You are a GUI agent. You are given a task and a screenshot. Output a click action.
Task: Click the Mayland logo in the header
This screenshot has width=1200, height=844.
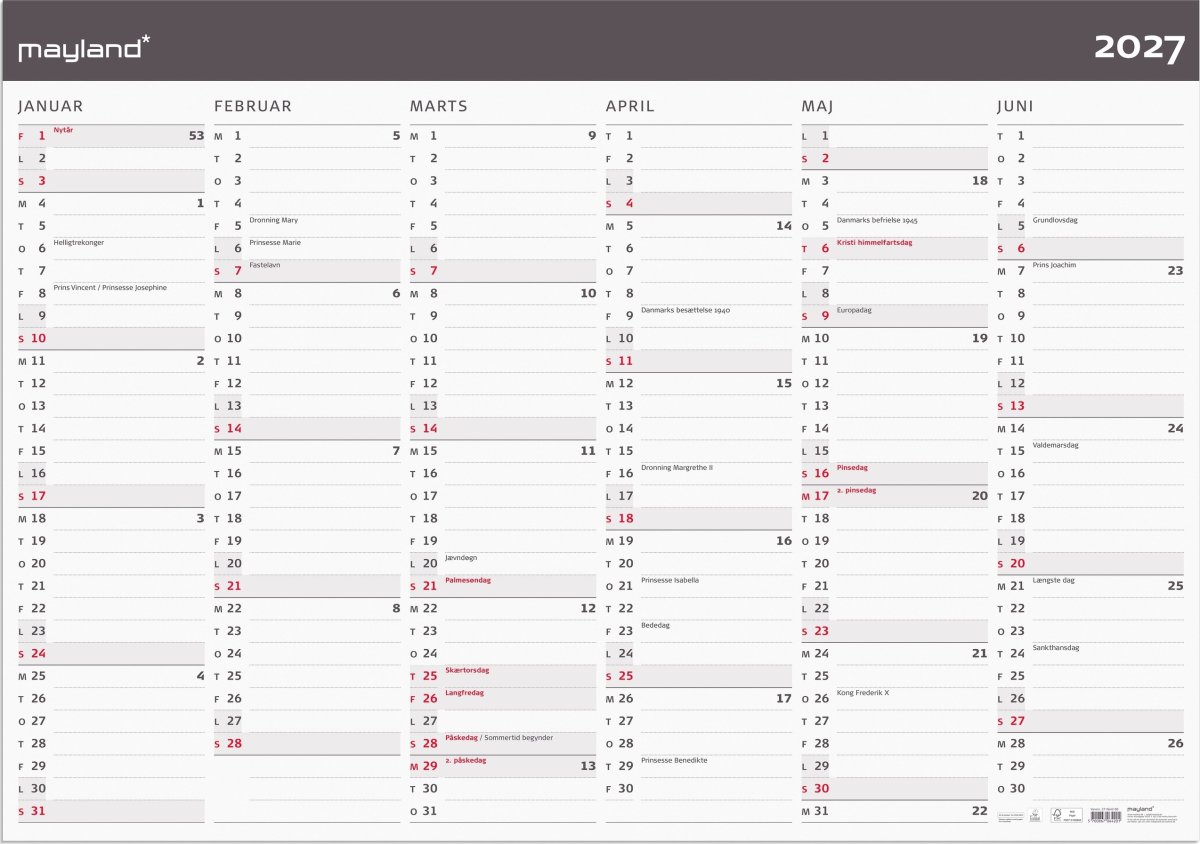[85, 47]
